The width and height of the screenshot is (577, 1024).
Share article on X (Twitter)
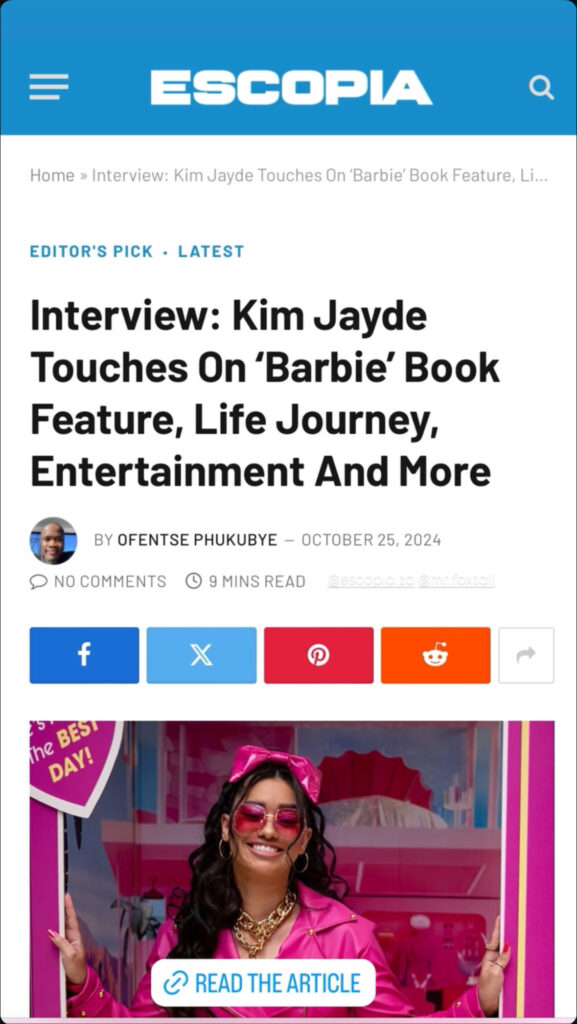click(201, 655)
